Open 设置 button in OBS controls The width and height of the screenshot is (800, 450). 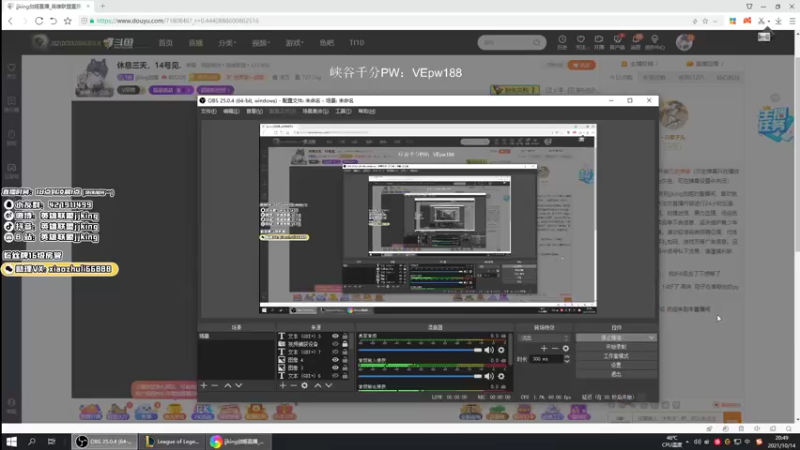[x=616, y=365]
